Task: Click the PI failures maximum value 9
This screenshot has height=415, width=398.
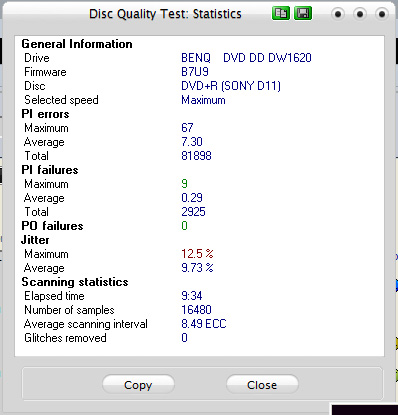Action: [x=184, y=184]
